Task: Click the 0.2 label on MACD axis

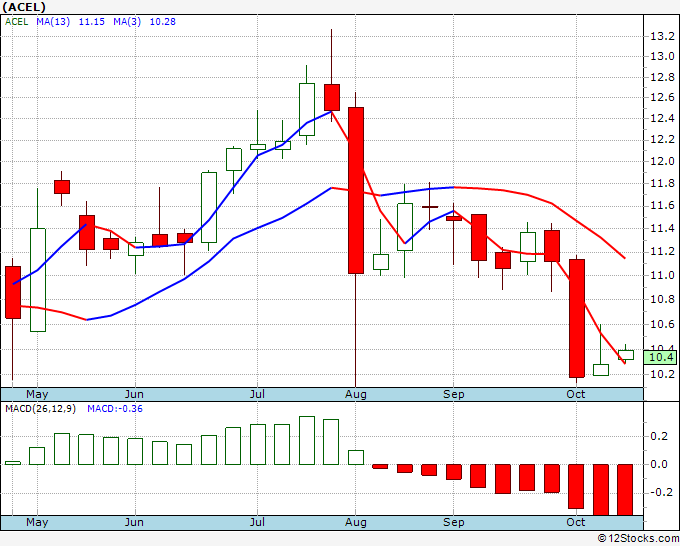Action: click(659, 436)
